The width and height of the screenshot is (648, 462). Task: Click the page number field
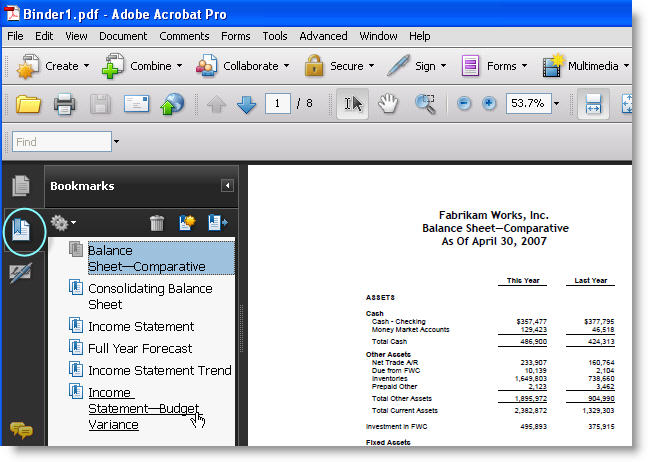coord(277,103)
